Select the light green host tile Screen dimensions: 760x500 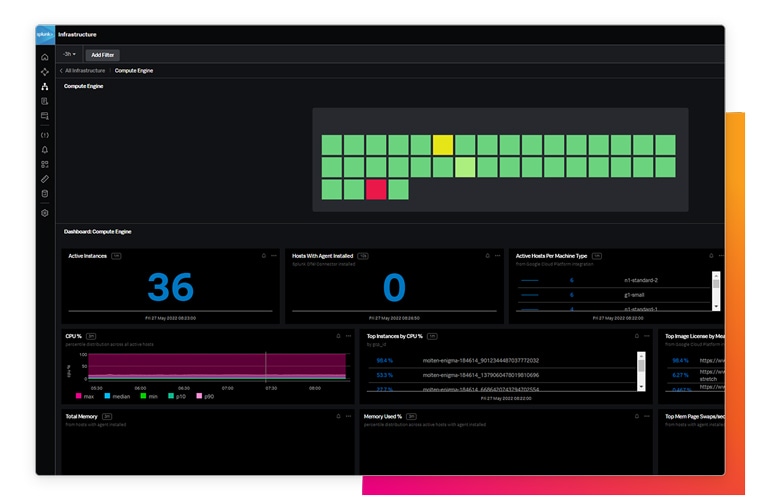(x=465, y=167)
